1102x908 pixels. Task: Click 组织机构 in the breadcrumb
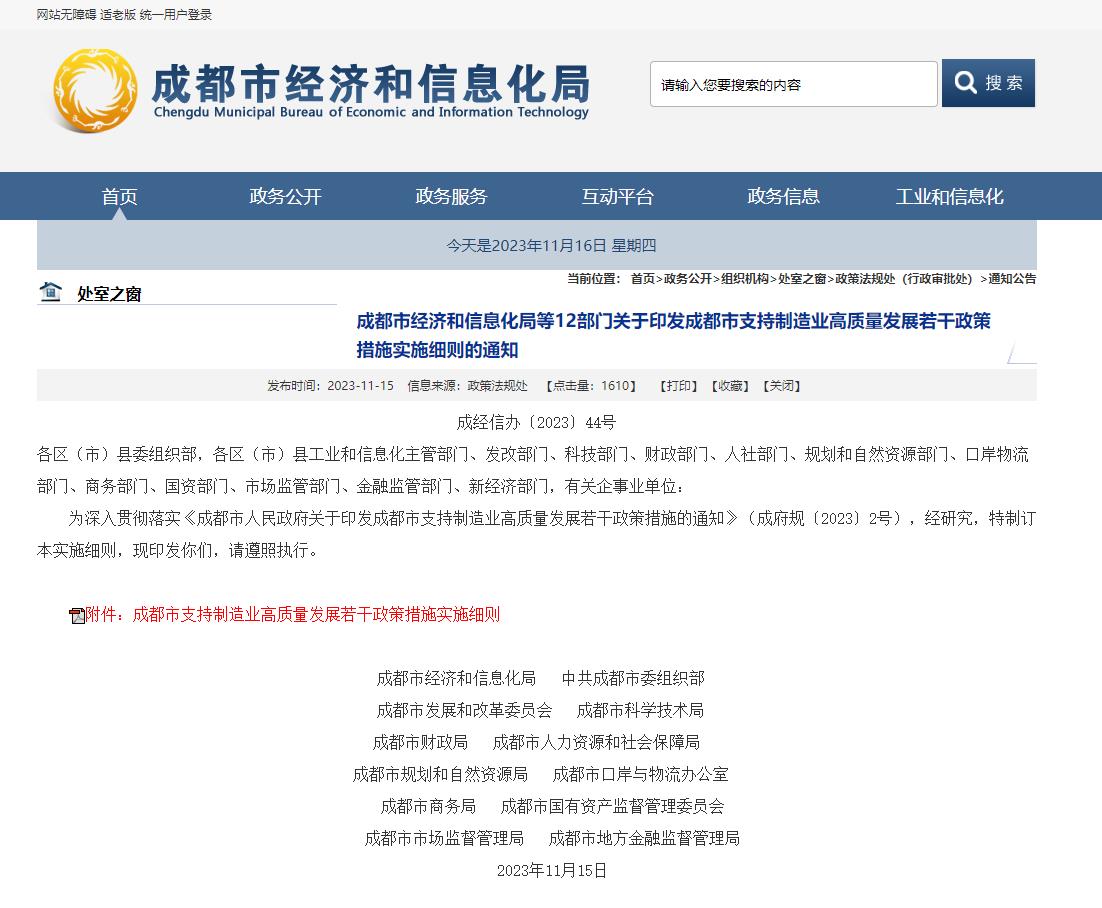click(745, 279)
